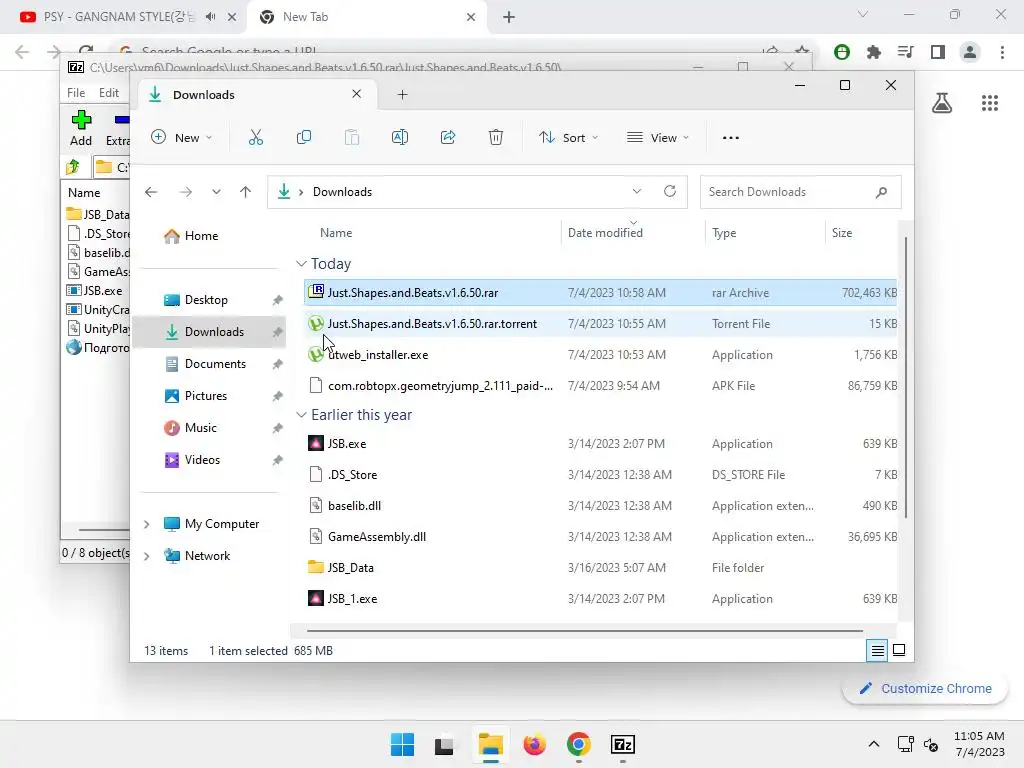Click the Copy icon in Explorer toolbar
1024x768 pixels.
point(304,138)
